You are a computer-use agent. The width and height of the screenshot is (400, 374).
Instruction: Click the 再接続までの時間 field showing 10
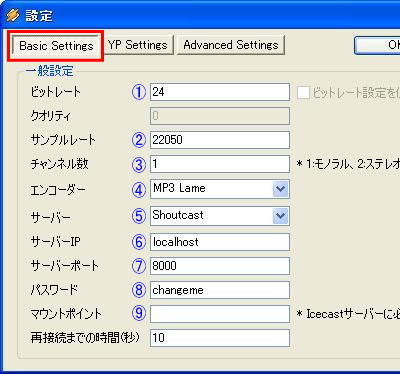click(x=220, y=338)
